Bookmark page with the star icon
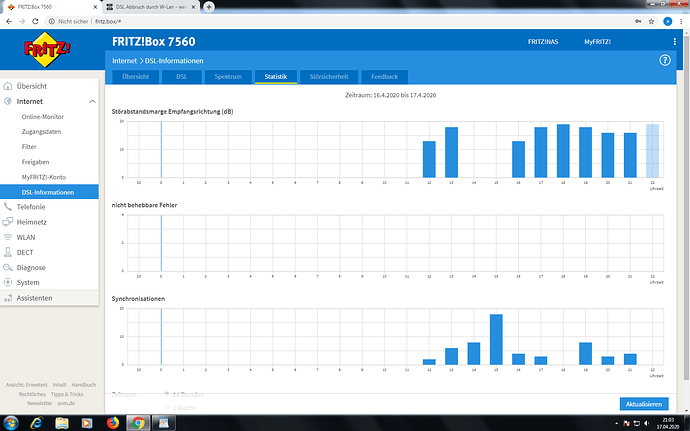Image resolution: width=690 pixels, height=431 pixels. [x=651, y=21]
